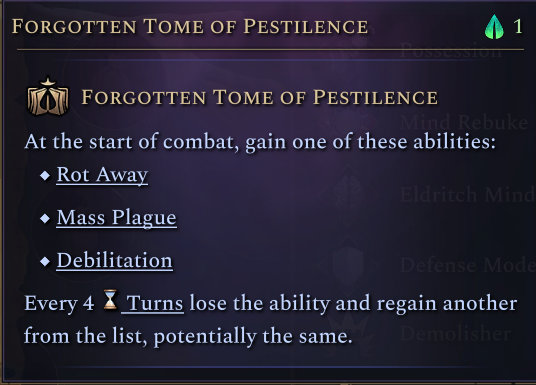Select the faded Defense Mode label
536x385 pixels.
tap(467, 265)
